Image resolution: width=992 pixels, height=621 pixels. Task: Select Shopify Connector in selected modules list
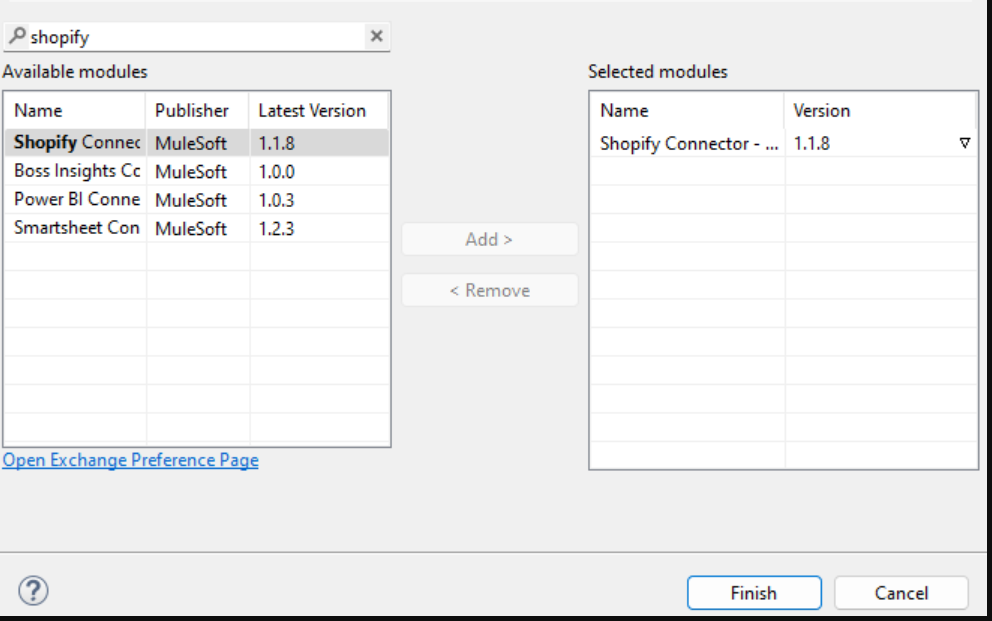click(x=688, y=143)
